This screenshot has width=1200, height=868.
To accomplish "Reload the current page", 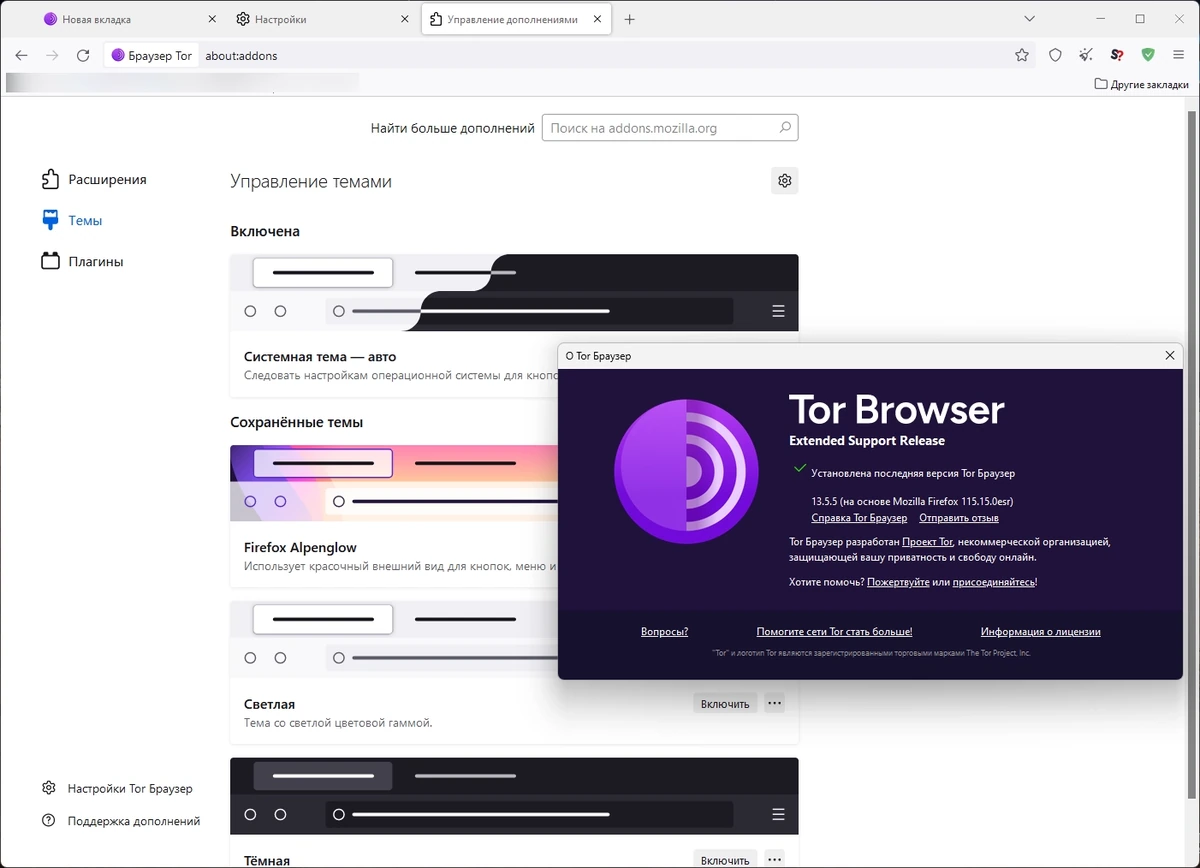I will point(83,56).
